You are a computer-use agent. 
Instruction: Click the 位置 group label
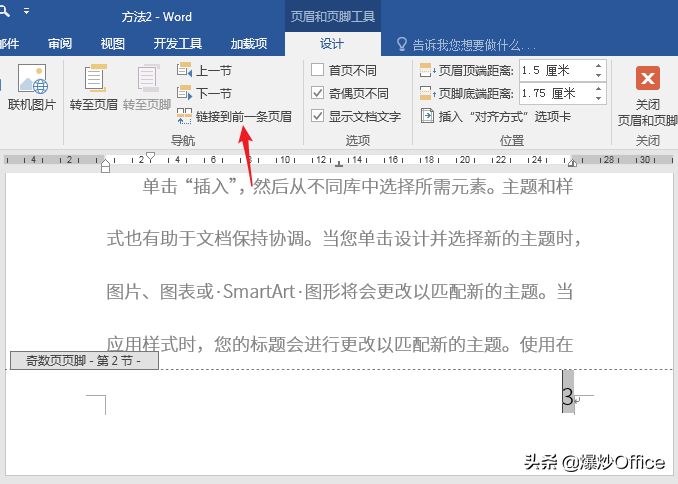(512, 140)
